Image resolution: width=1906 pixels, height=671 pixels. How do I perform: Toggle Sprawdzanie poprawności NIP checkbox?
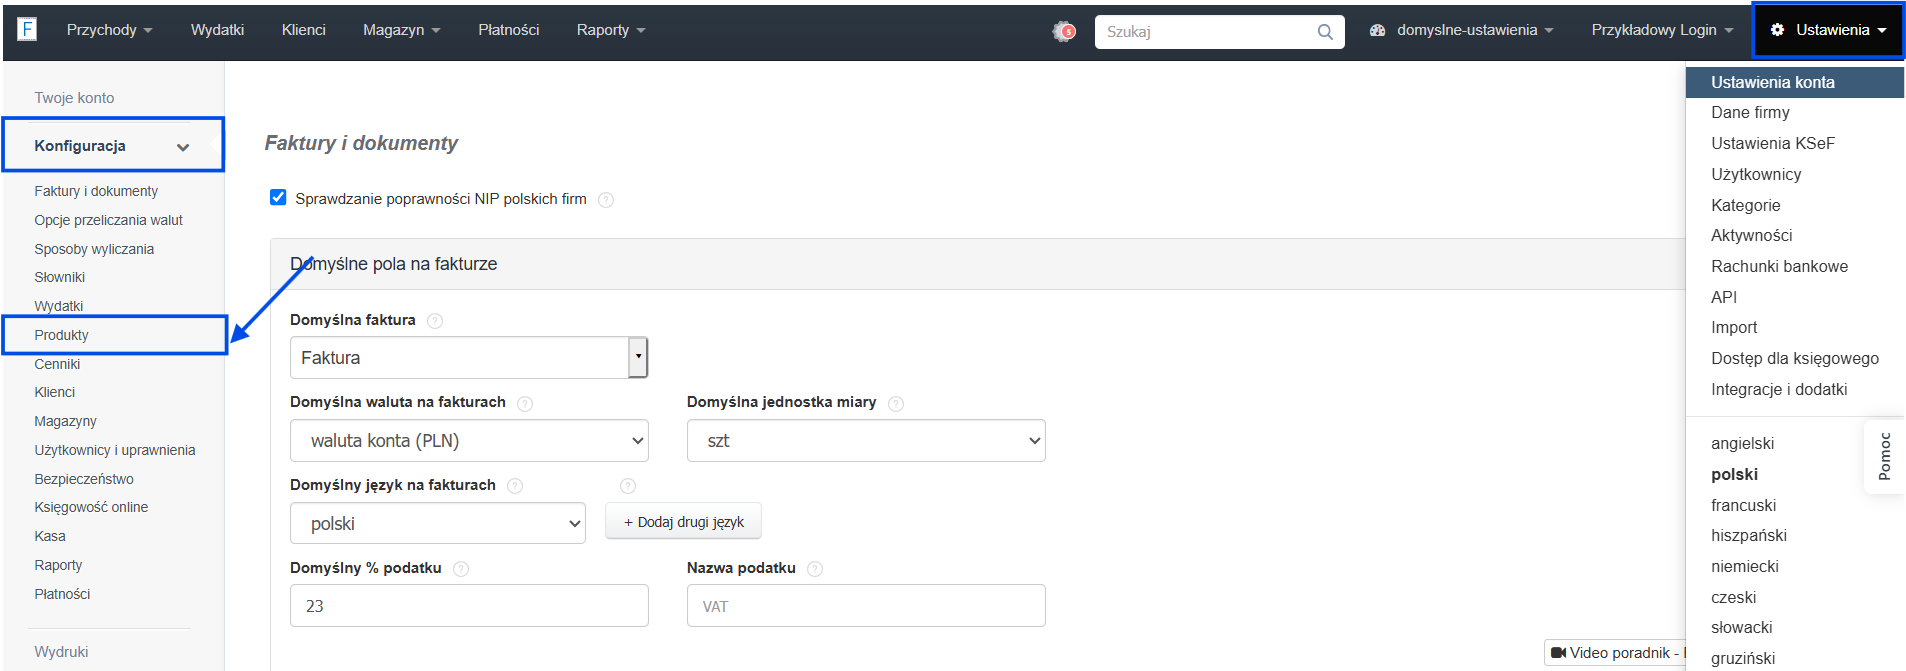(x=278, y=197)
